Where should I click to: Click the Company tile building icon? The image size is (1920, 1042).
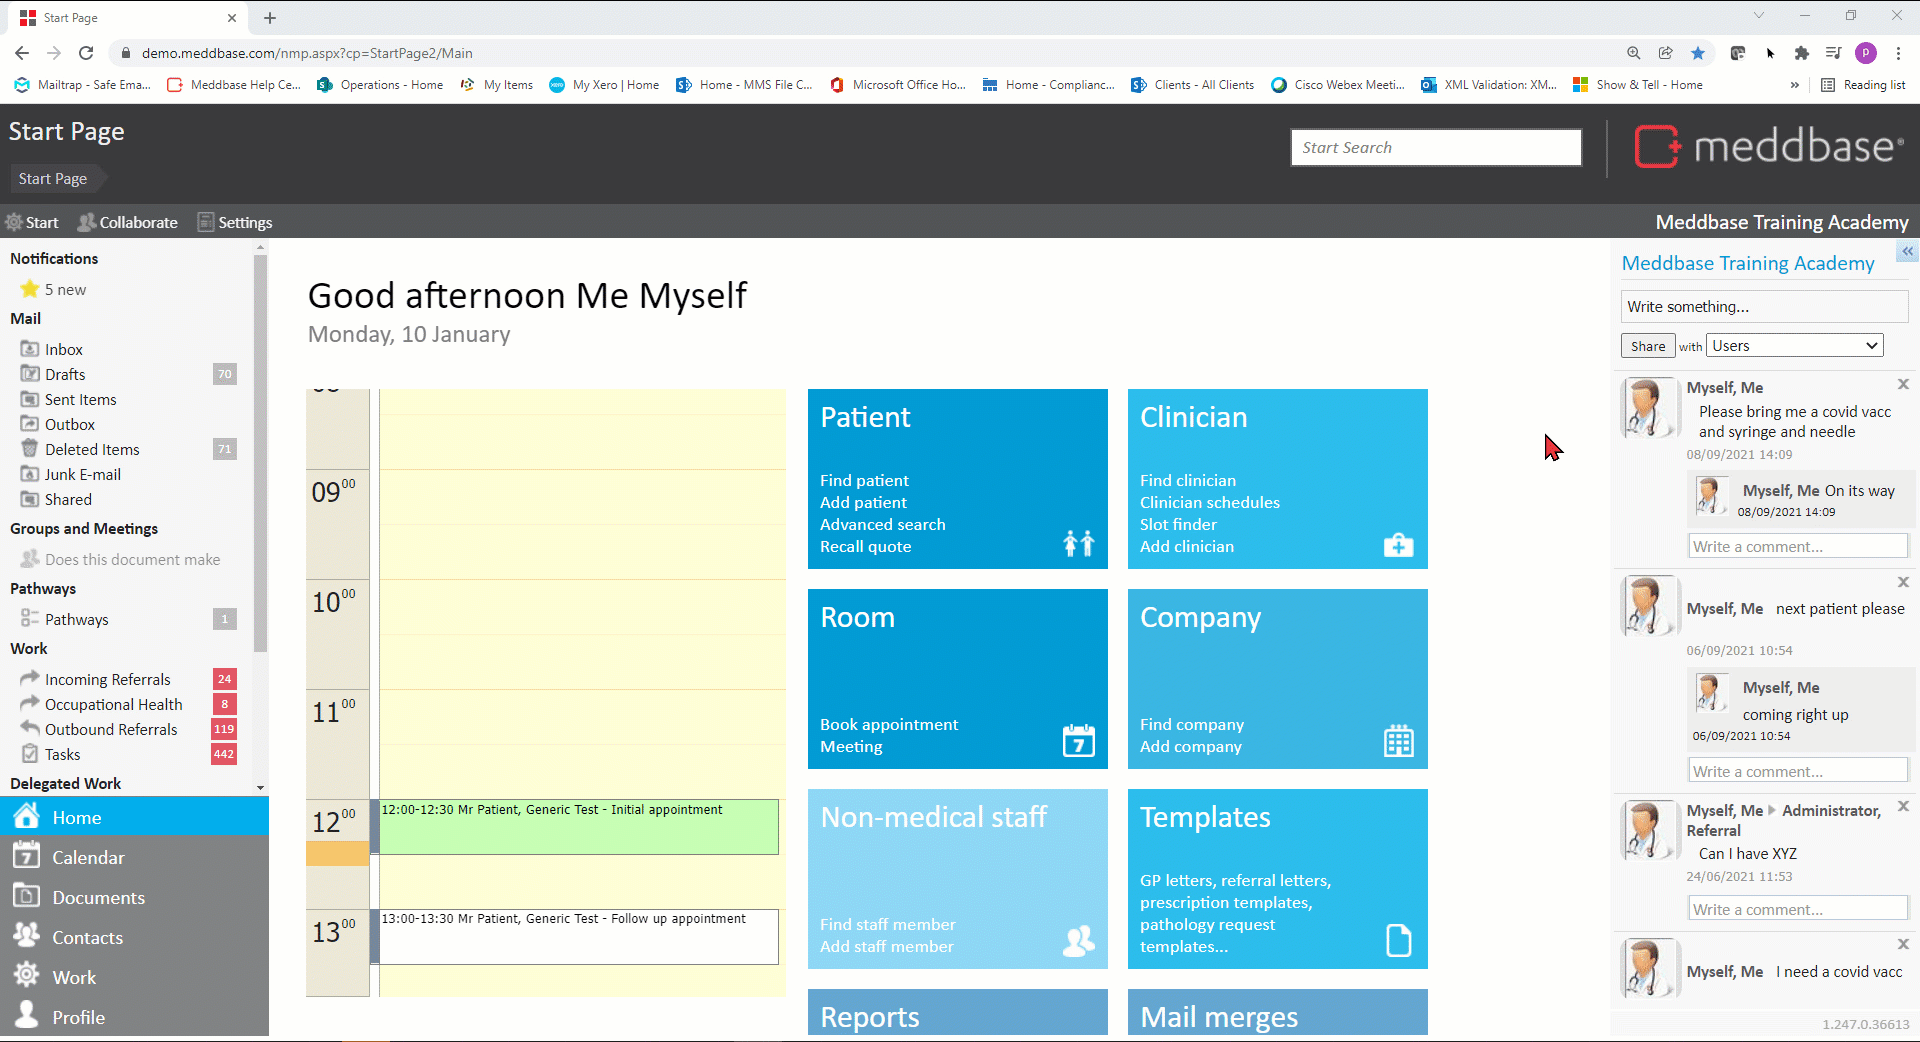point(1398,741)
